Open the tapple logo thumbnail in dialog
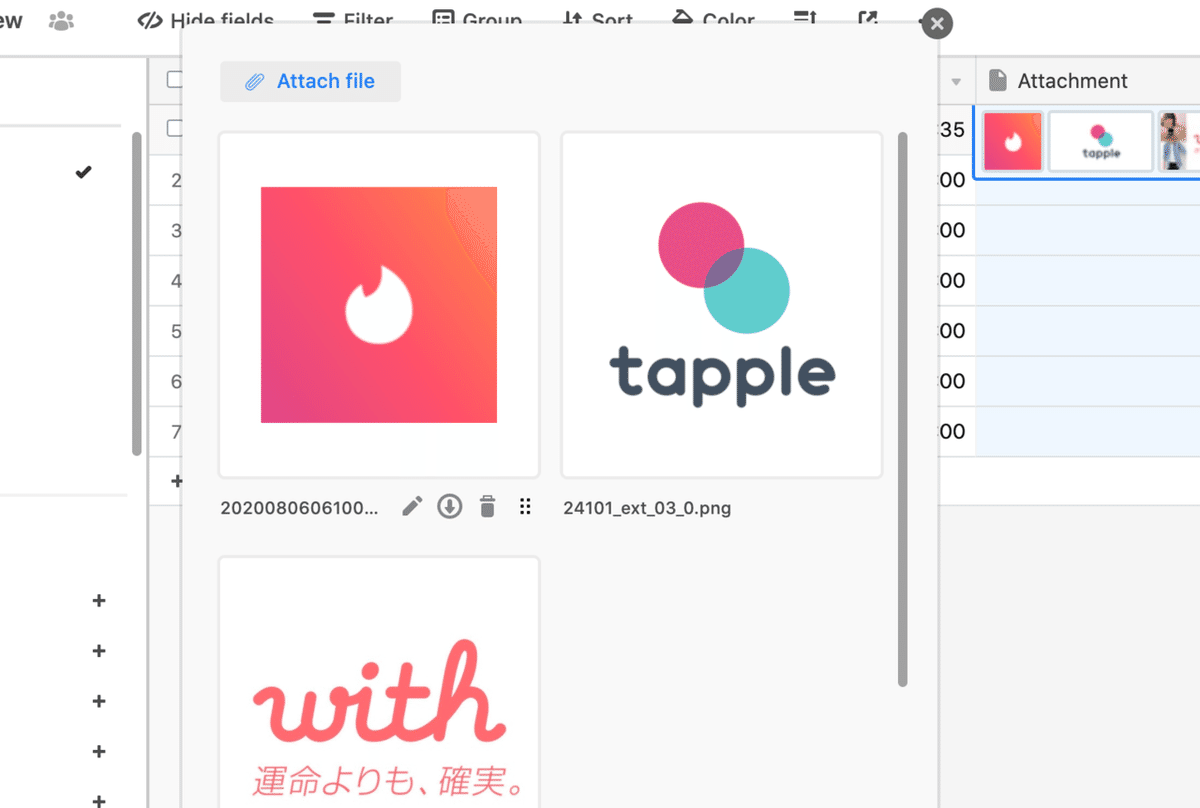 click(722, 305)
